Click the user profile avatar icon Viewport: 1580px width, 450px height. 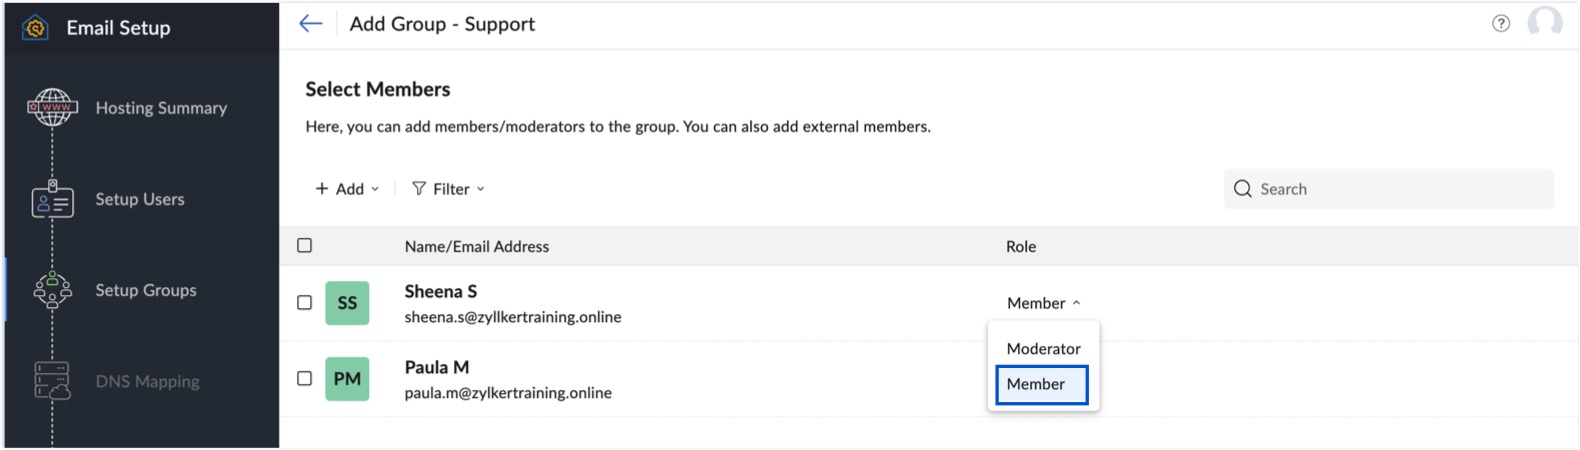point(1544,22)
